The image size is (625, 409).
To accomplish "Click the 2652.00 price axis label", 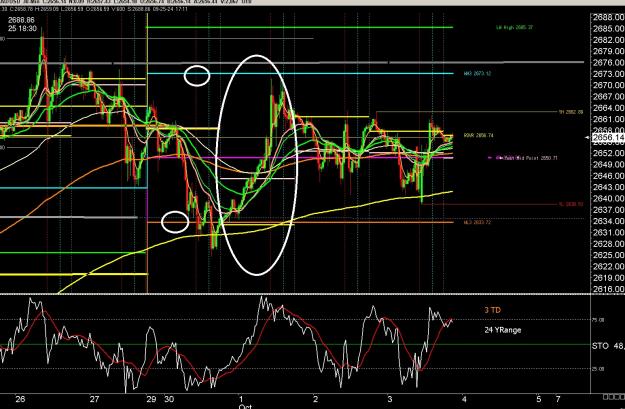I will [x=609, y=153].
